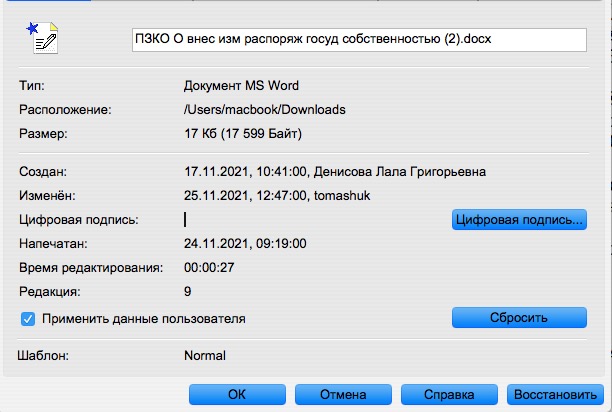The image size is (612, 412).
Task: Select the path /Users/macbook/Downloads
Action: [265, 110]
